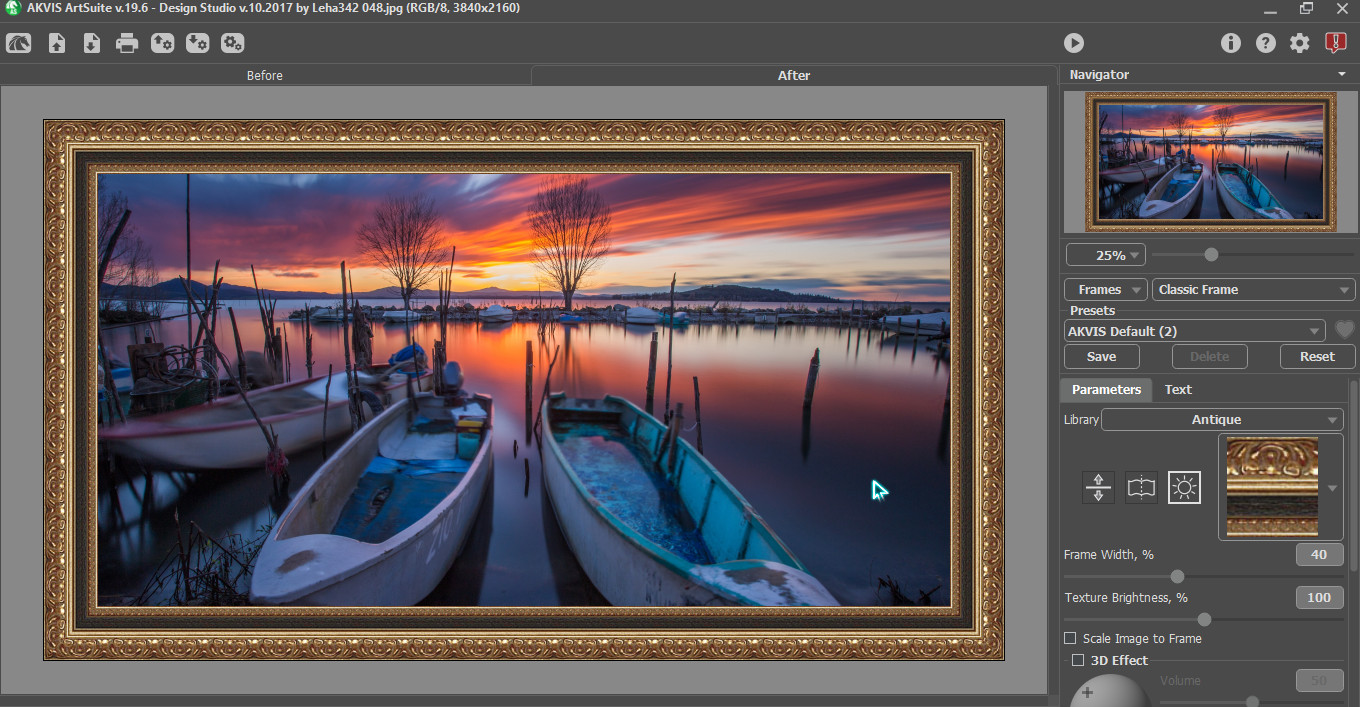The height and width of the screenshot is (707, 1360).
Task: Enable the 3D Effect checkbox
Action: click(1078, 660)
